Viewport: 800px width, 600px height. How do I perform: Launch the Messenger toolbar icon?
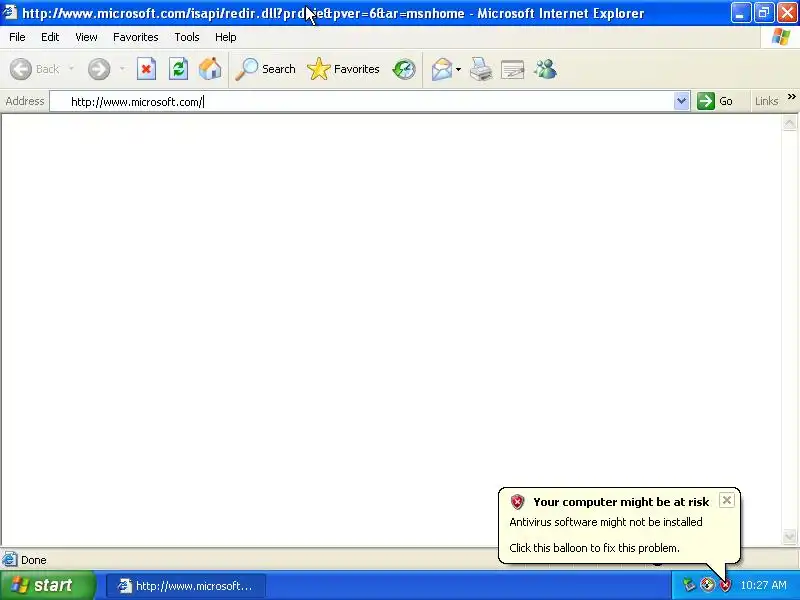click(545, 69)
